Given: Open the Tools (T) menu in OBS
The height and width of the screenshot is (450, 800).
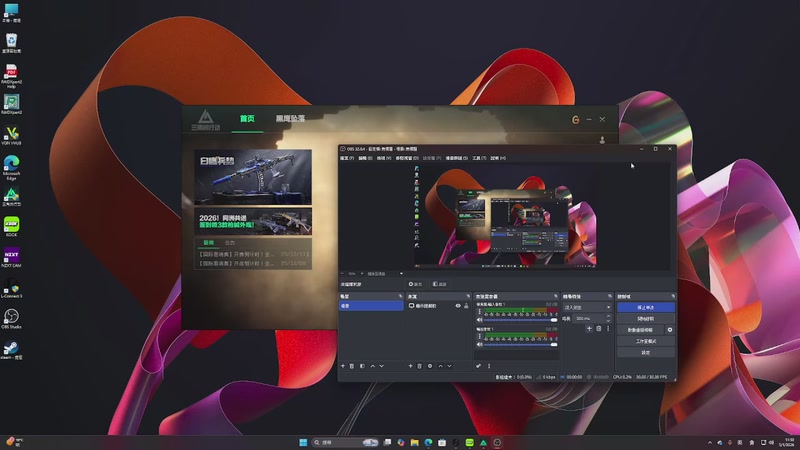Looking at the screenshot, I should tap(479, 158).
